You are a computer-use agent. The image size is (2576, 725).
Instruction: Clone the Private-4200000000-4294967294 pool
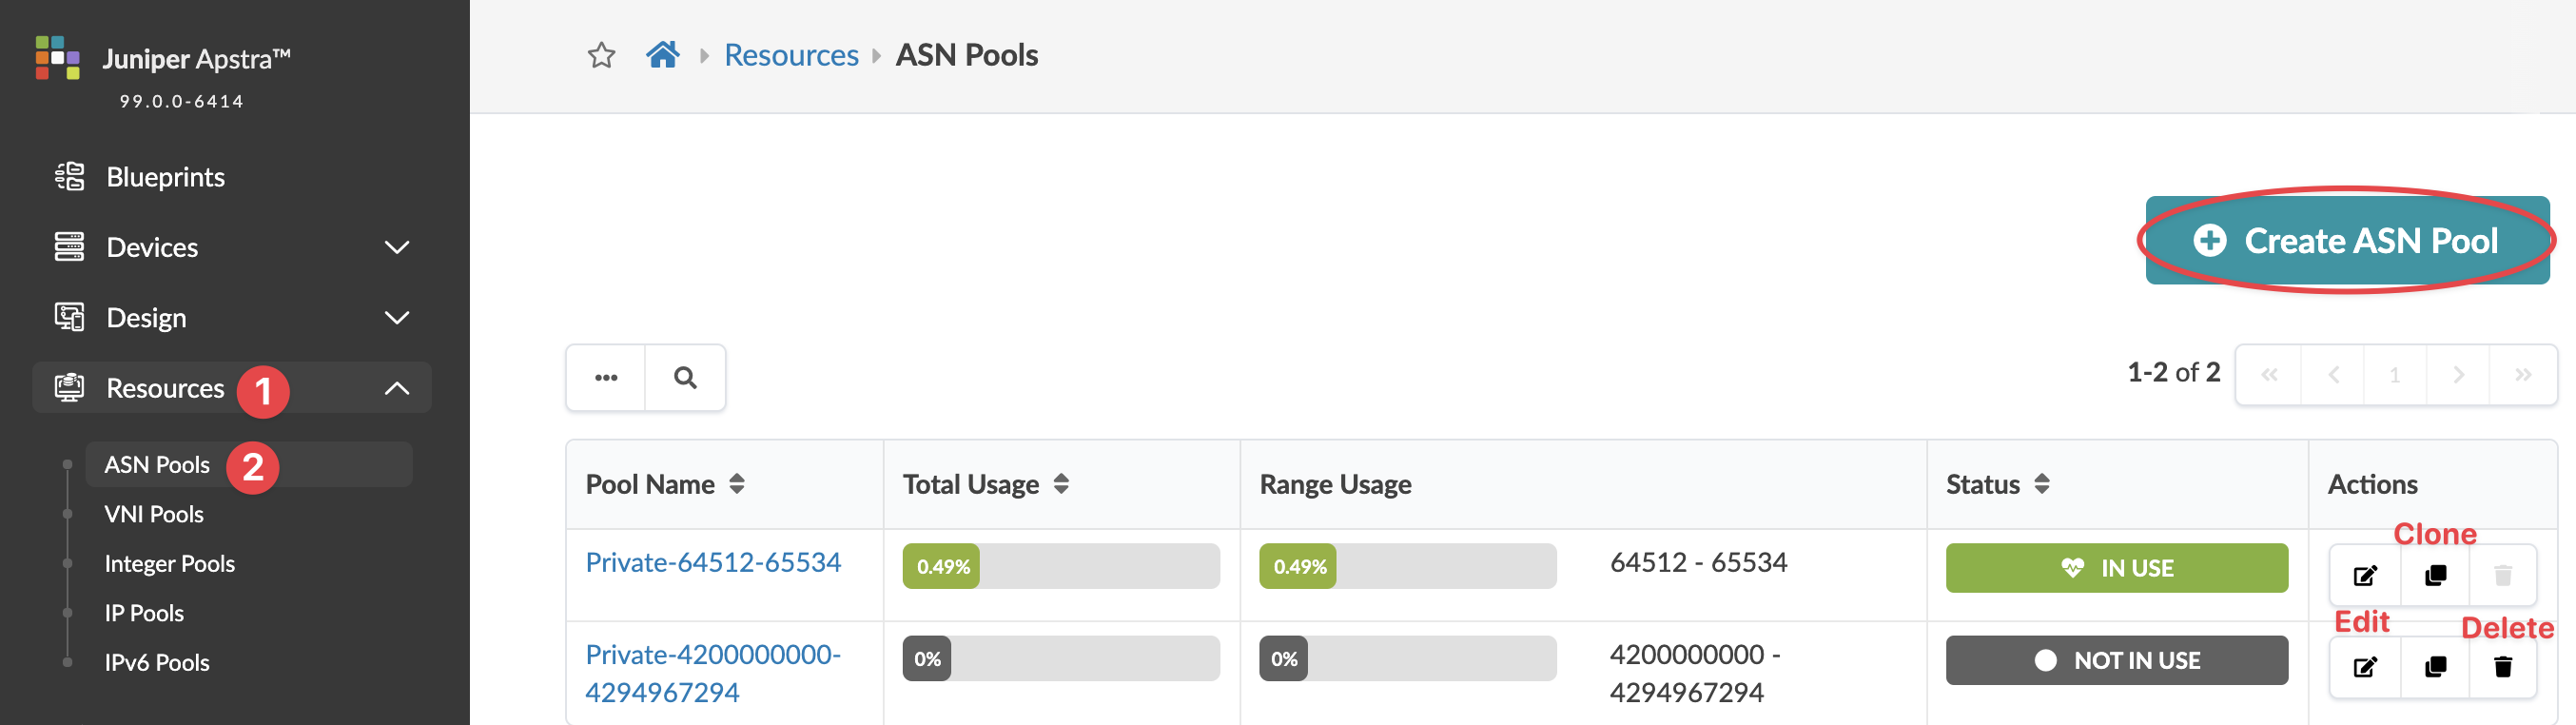2435,667
